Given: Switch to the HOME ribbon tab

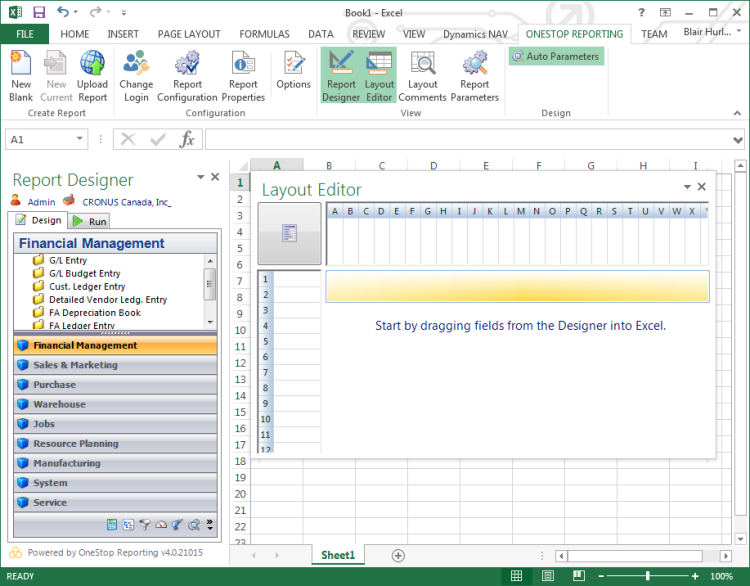Looking at the screenshot, I should pyautogui.click(x=75, y=34).
